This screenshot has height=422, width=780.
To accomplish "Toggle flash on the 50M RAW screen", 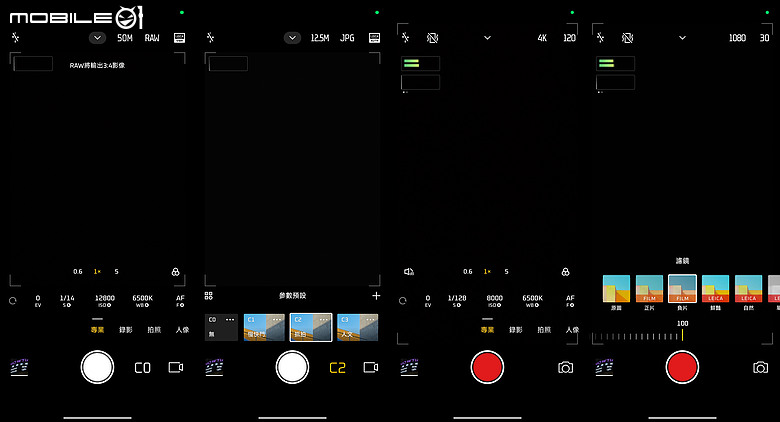I will 15,38.
